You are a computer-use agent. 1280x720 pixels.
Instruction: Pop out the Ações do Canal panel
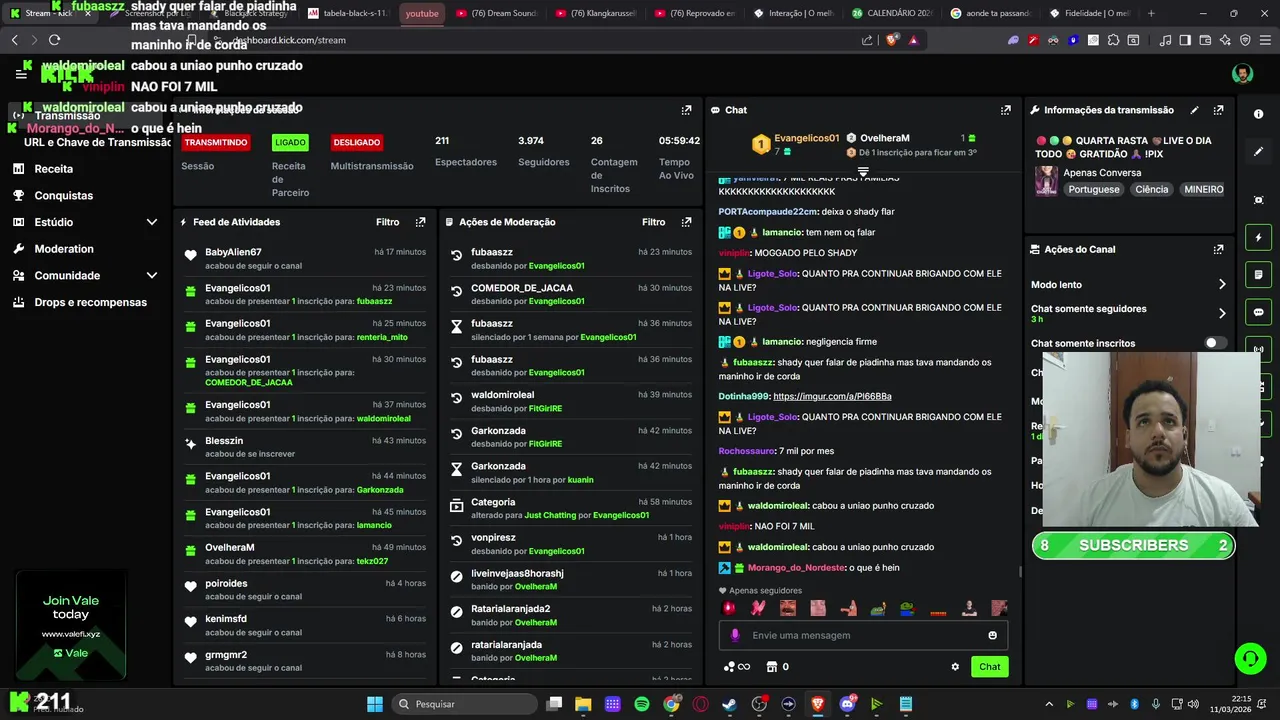pos(1218,249)
